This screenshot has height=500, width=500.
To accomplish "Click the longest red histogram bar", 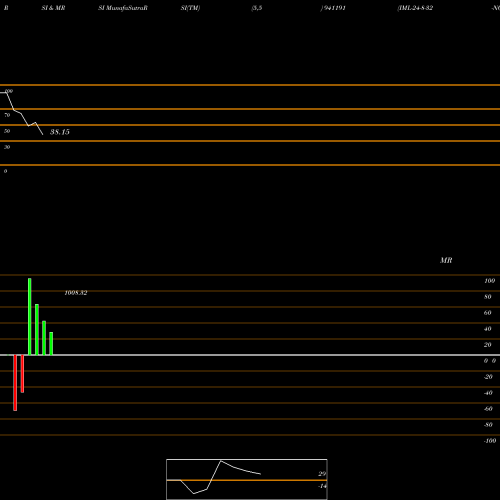I will pyautogui.click(x=15, y=383).
